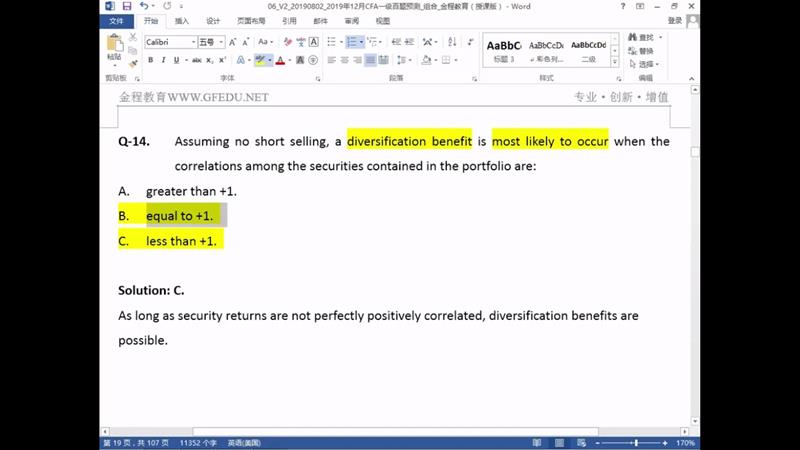Open Word help question mark icon

pos(622,6)
